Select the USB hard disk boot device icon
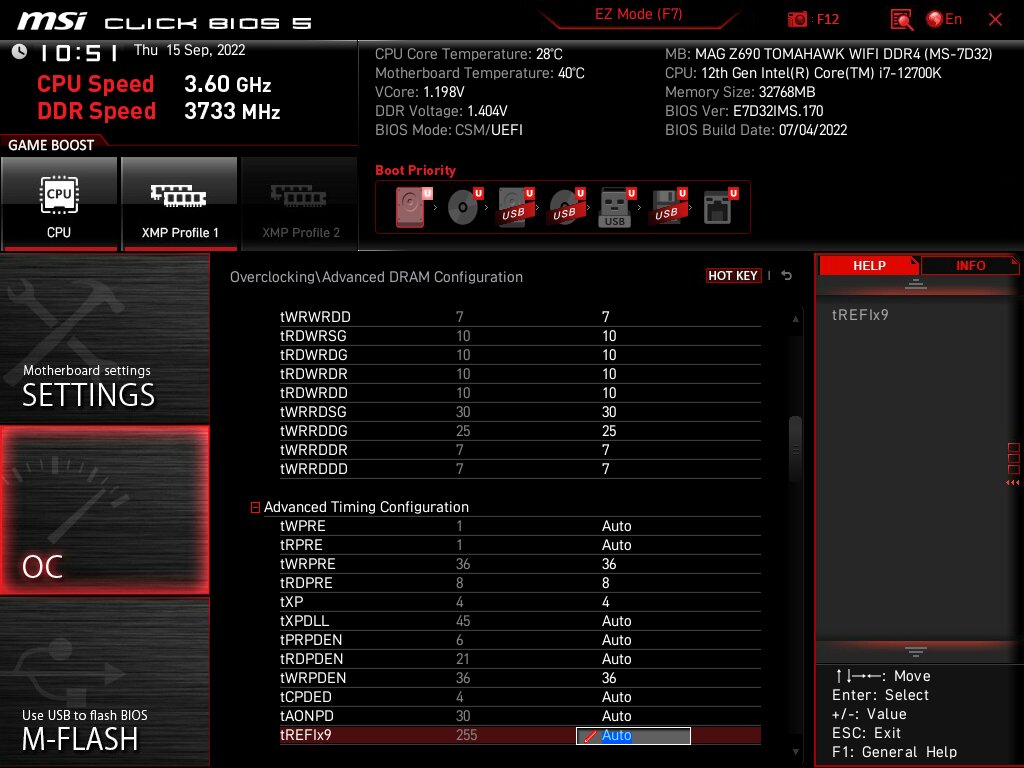 tap(516, 206)
